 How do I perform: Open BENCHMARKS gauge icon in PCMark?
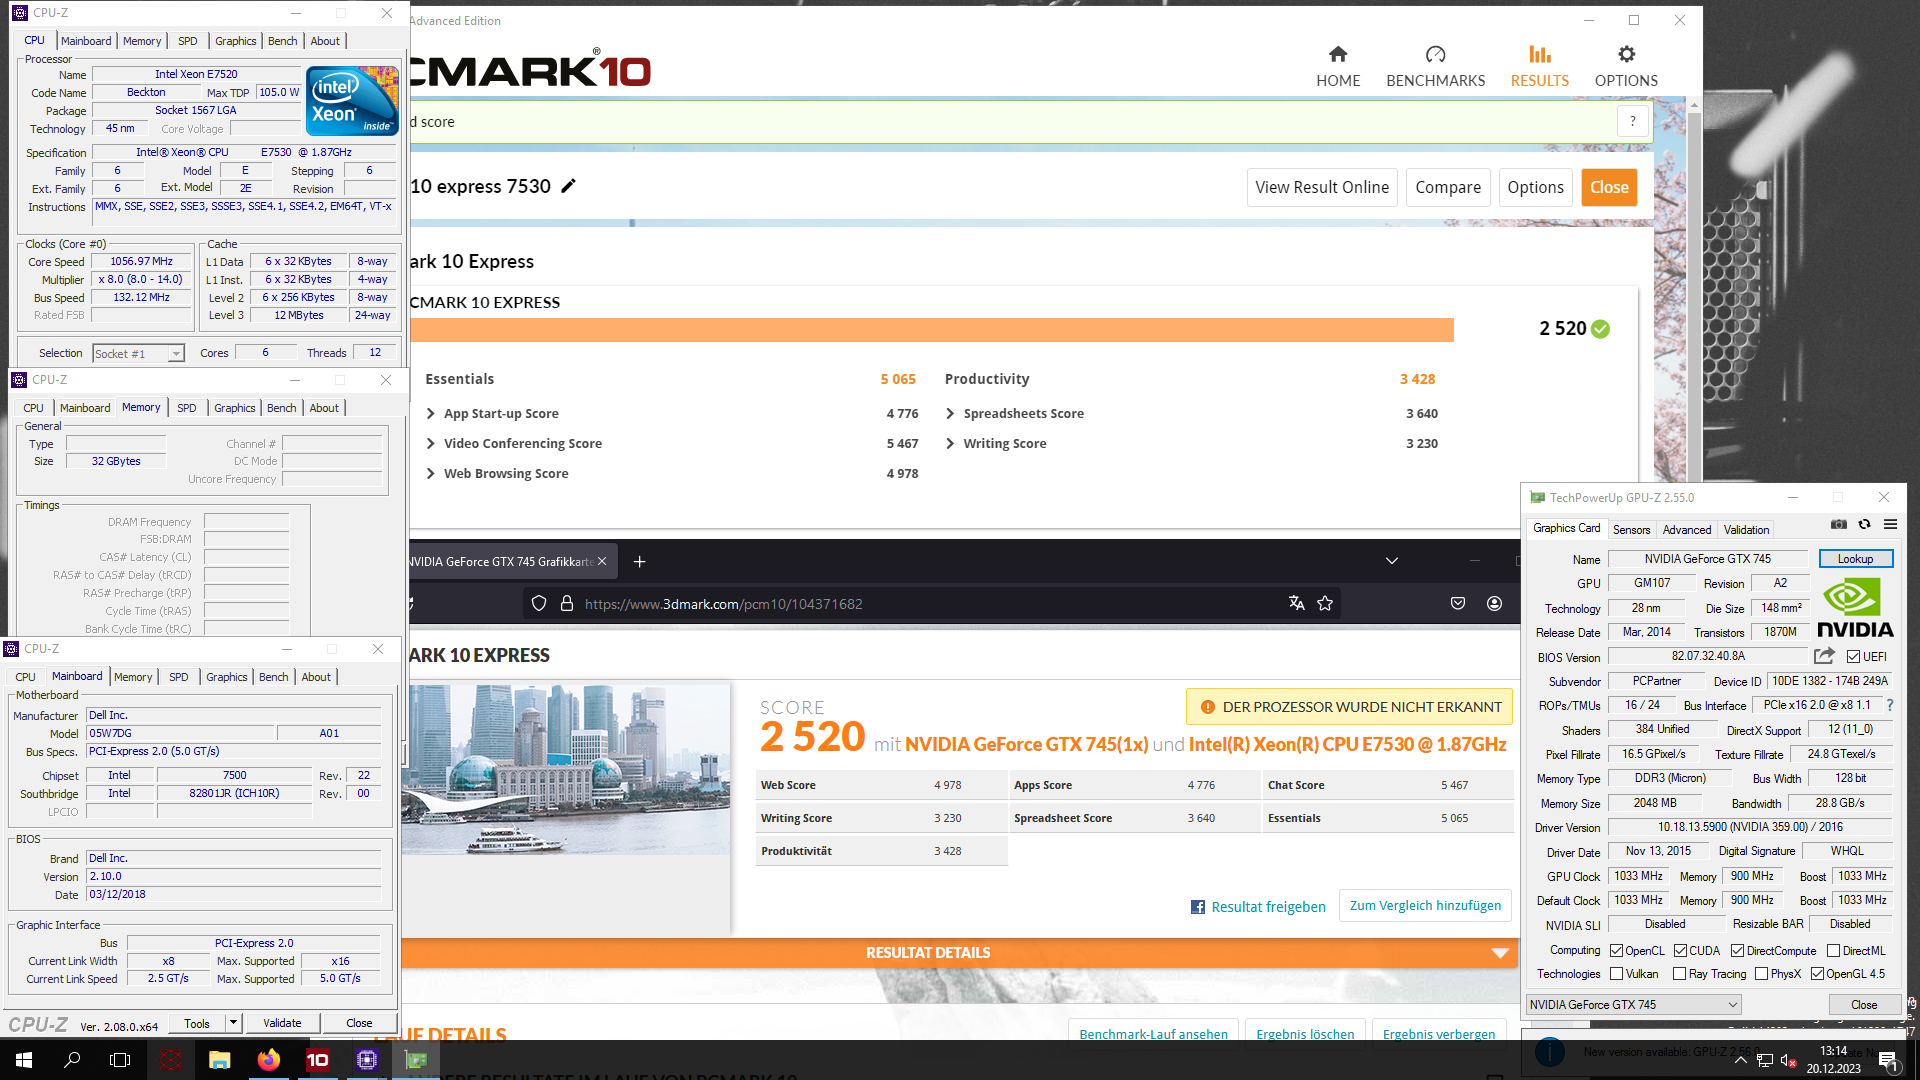(1435, 54)
